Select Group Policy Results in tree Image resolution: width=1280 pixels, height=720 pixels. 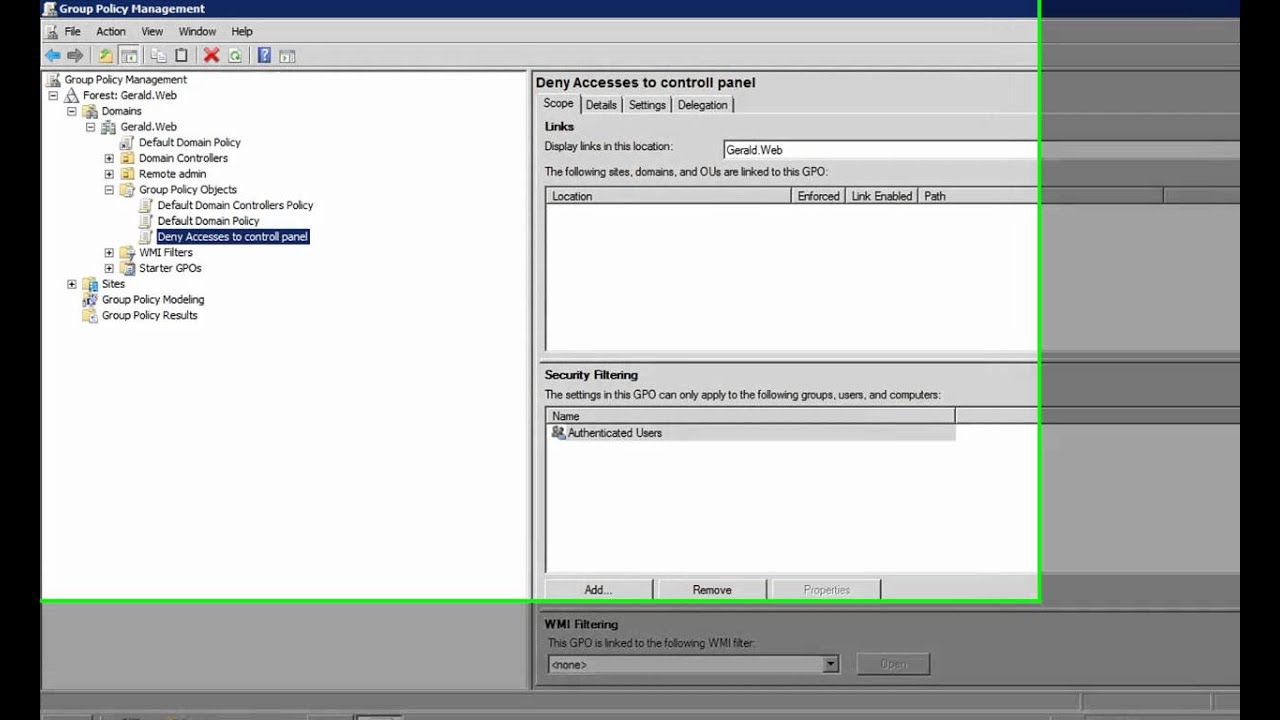(x=150, y=315)
